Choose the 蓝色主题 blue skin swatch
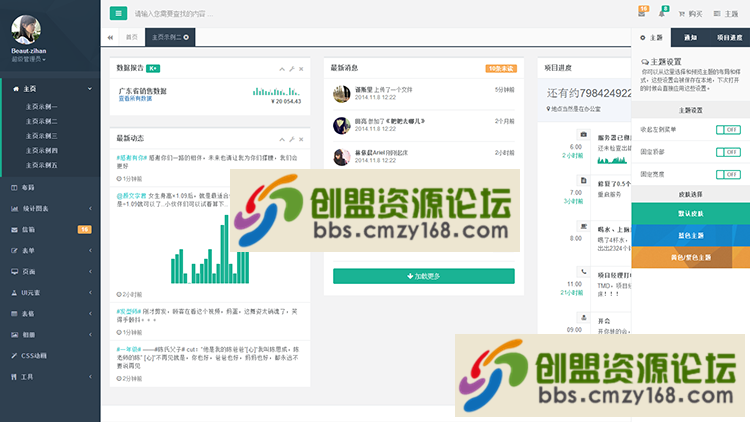This screenshot has height=422, width=750. pyautogui.click(x=691, y=235)
